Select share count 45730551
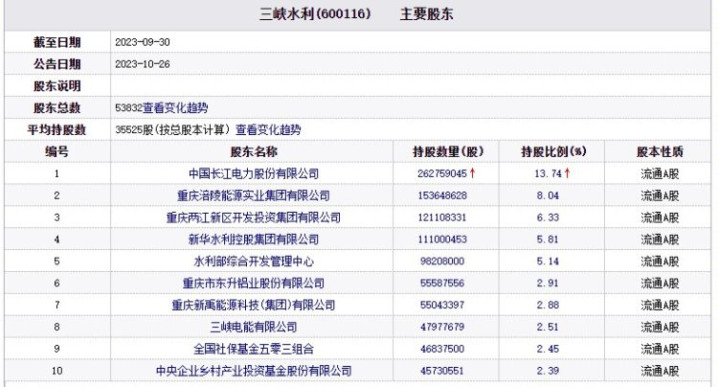The width and height of the screenshot is (718, 387). tap(442, 371)
